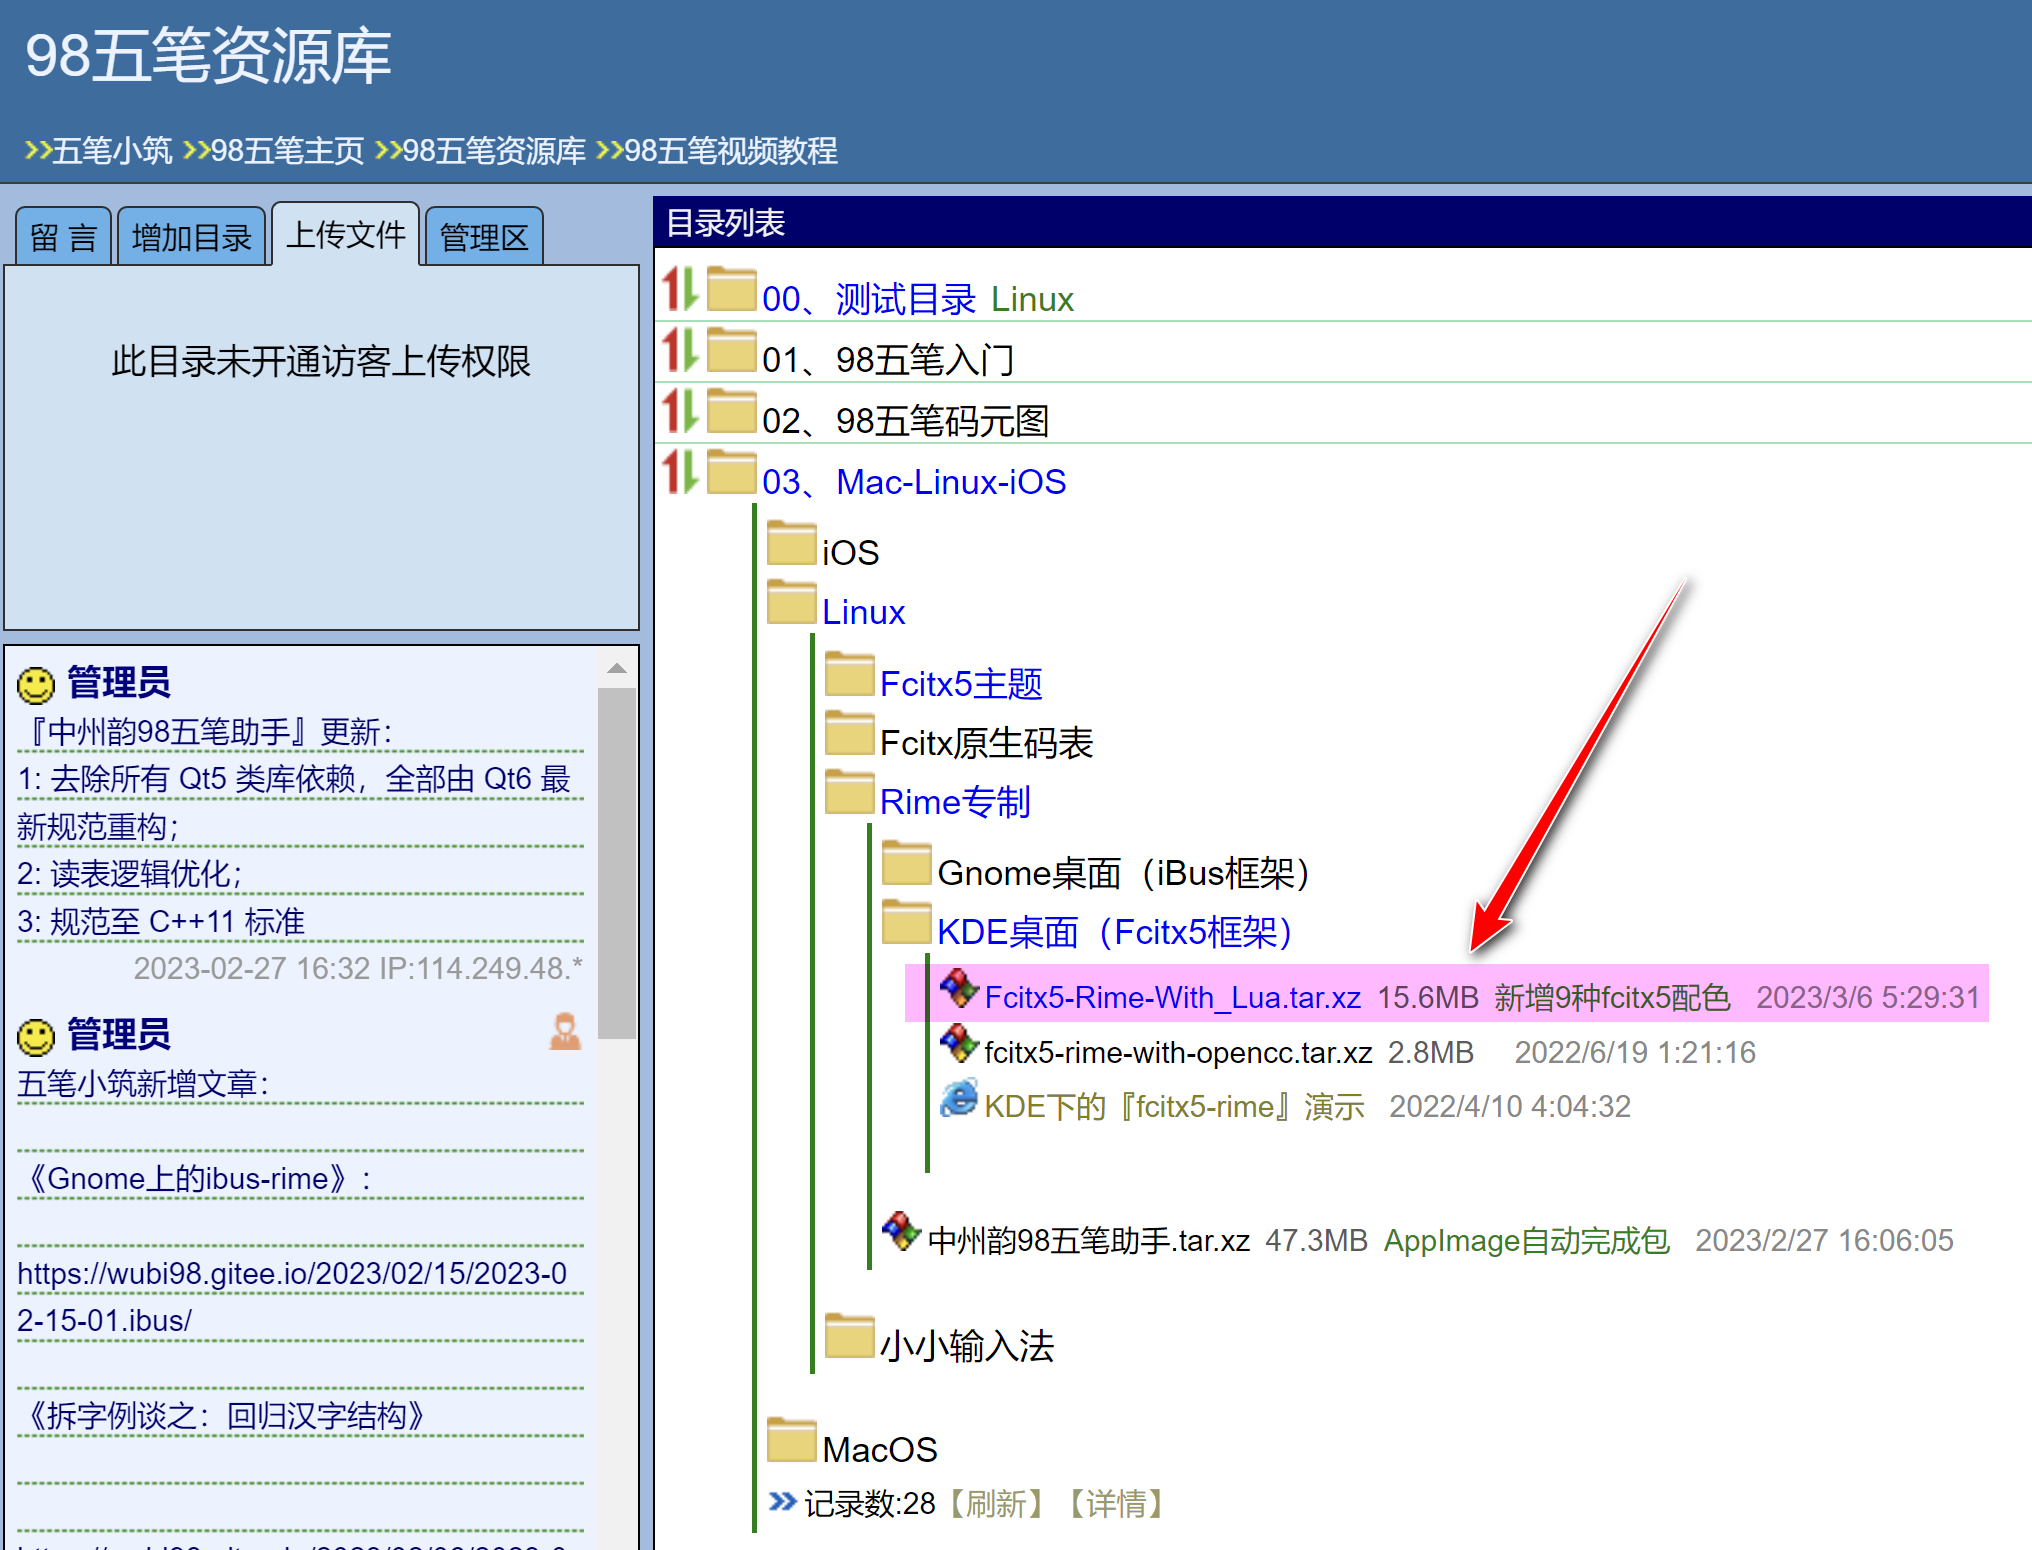
Task: Click the browser icon of the KDE下的 fcitx5-rime 演示 entry
Action: click(x=959, y=1098)
